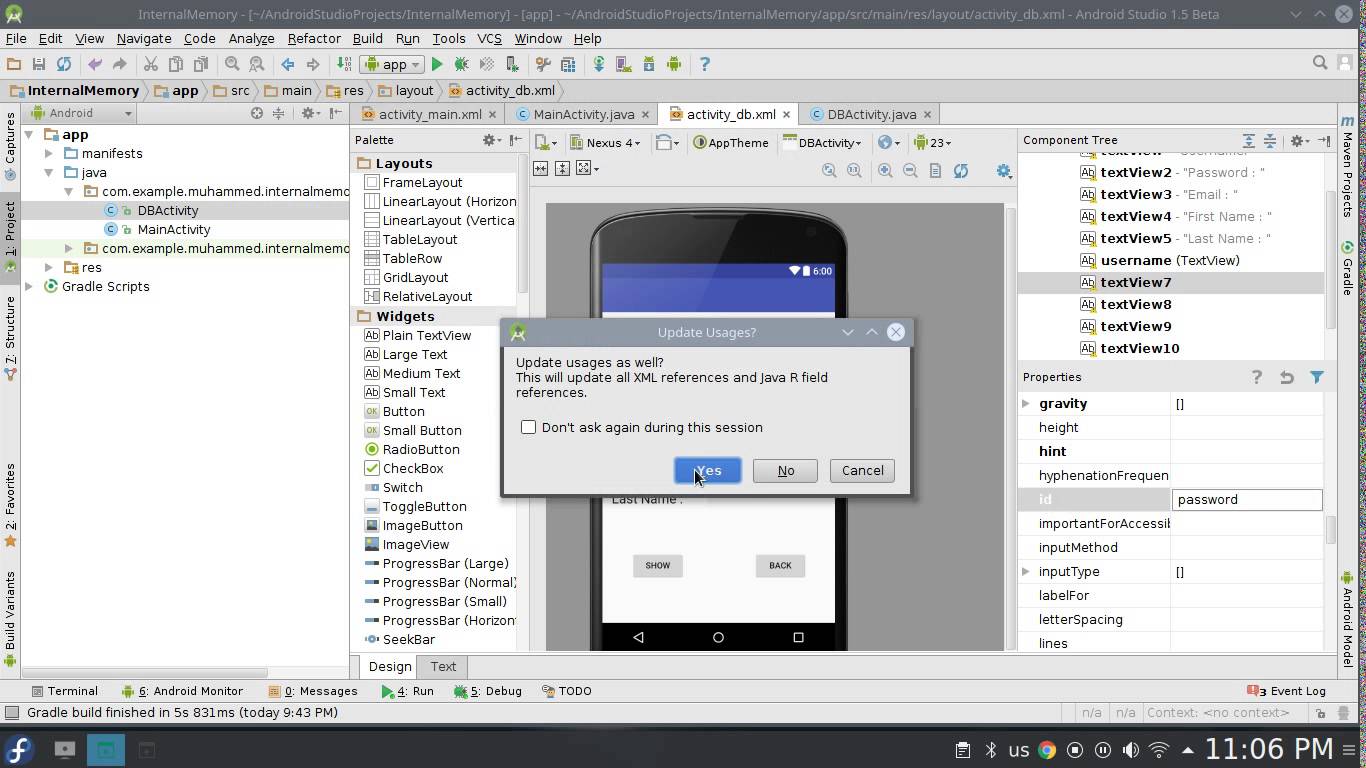Viewport: 1366px width, 768px height.
Task: Cancel the Update Usages dialog
Action: (x=861, y=470)
